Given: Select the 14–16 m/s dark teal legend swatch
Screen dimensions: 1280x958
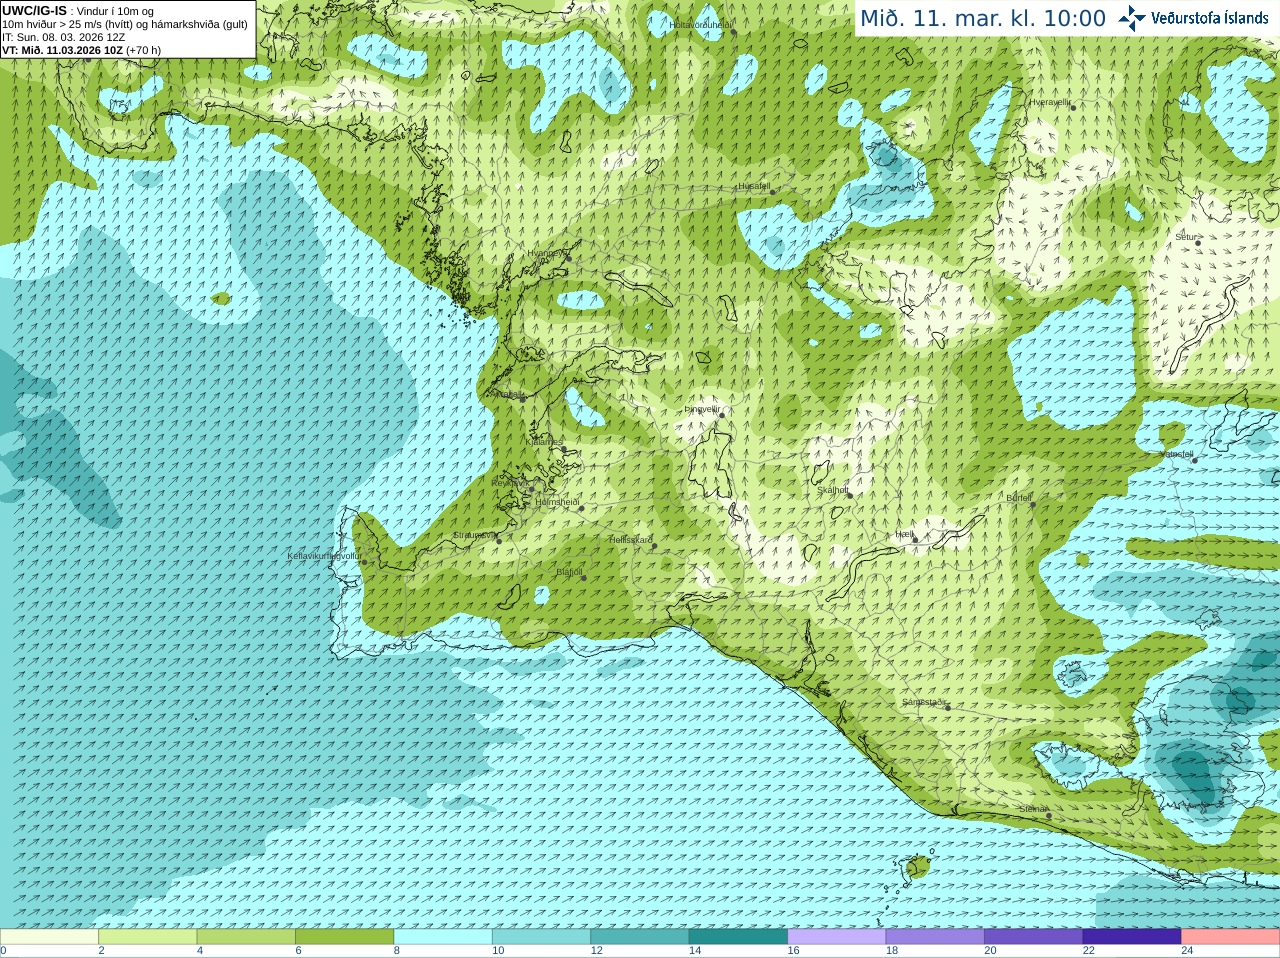Looking at the screenshot, I should point(738,937).
